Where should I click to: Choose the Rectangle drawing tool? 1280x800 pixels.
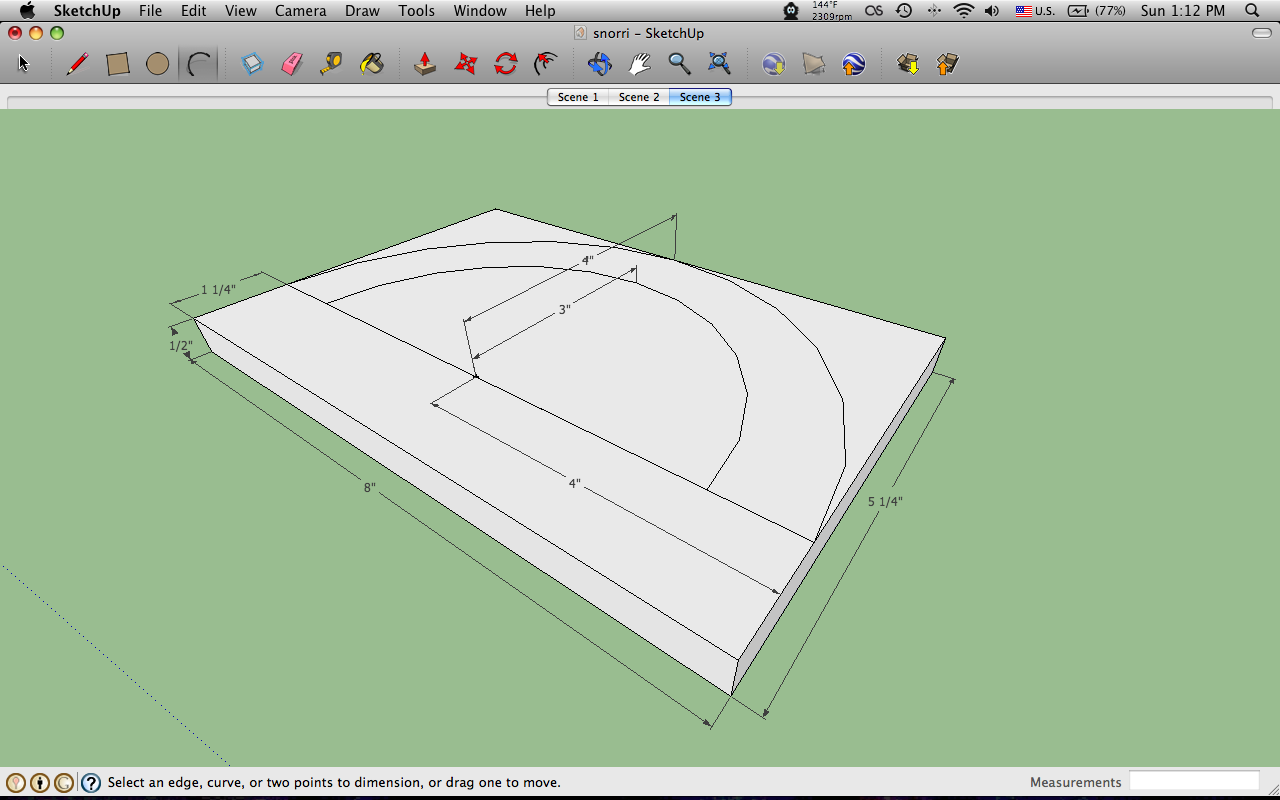point(118,64)
